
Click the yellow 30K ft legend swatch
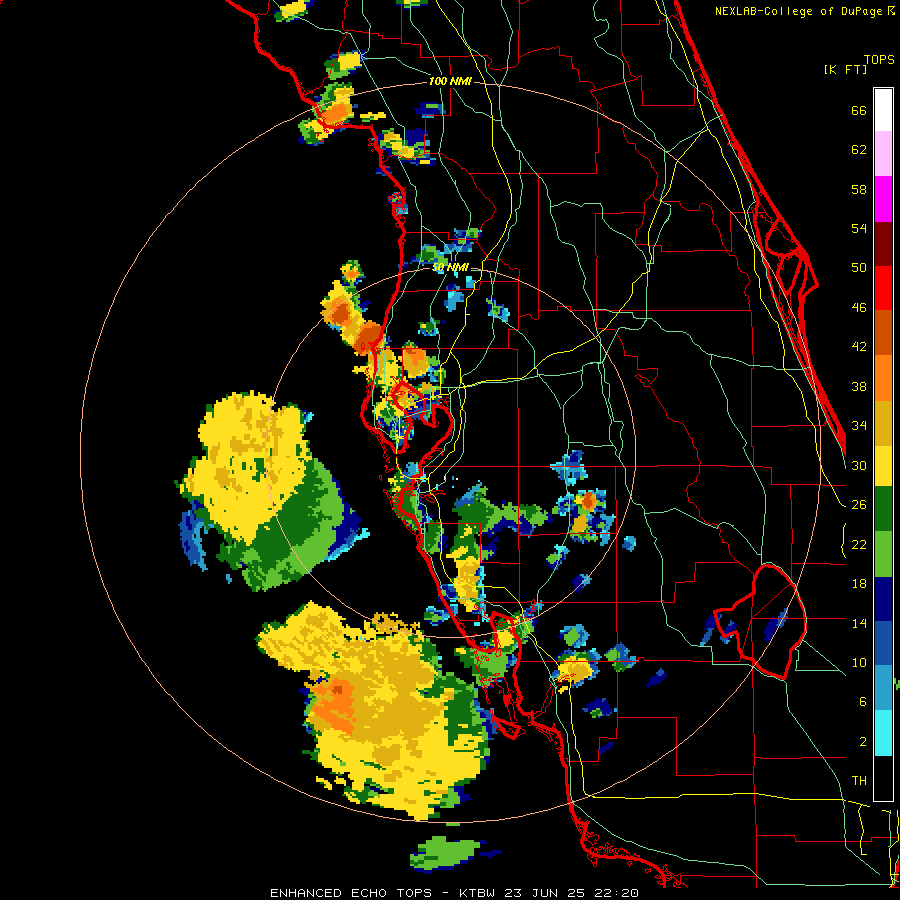coord(883,466)
